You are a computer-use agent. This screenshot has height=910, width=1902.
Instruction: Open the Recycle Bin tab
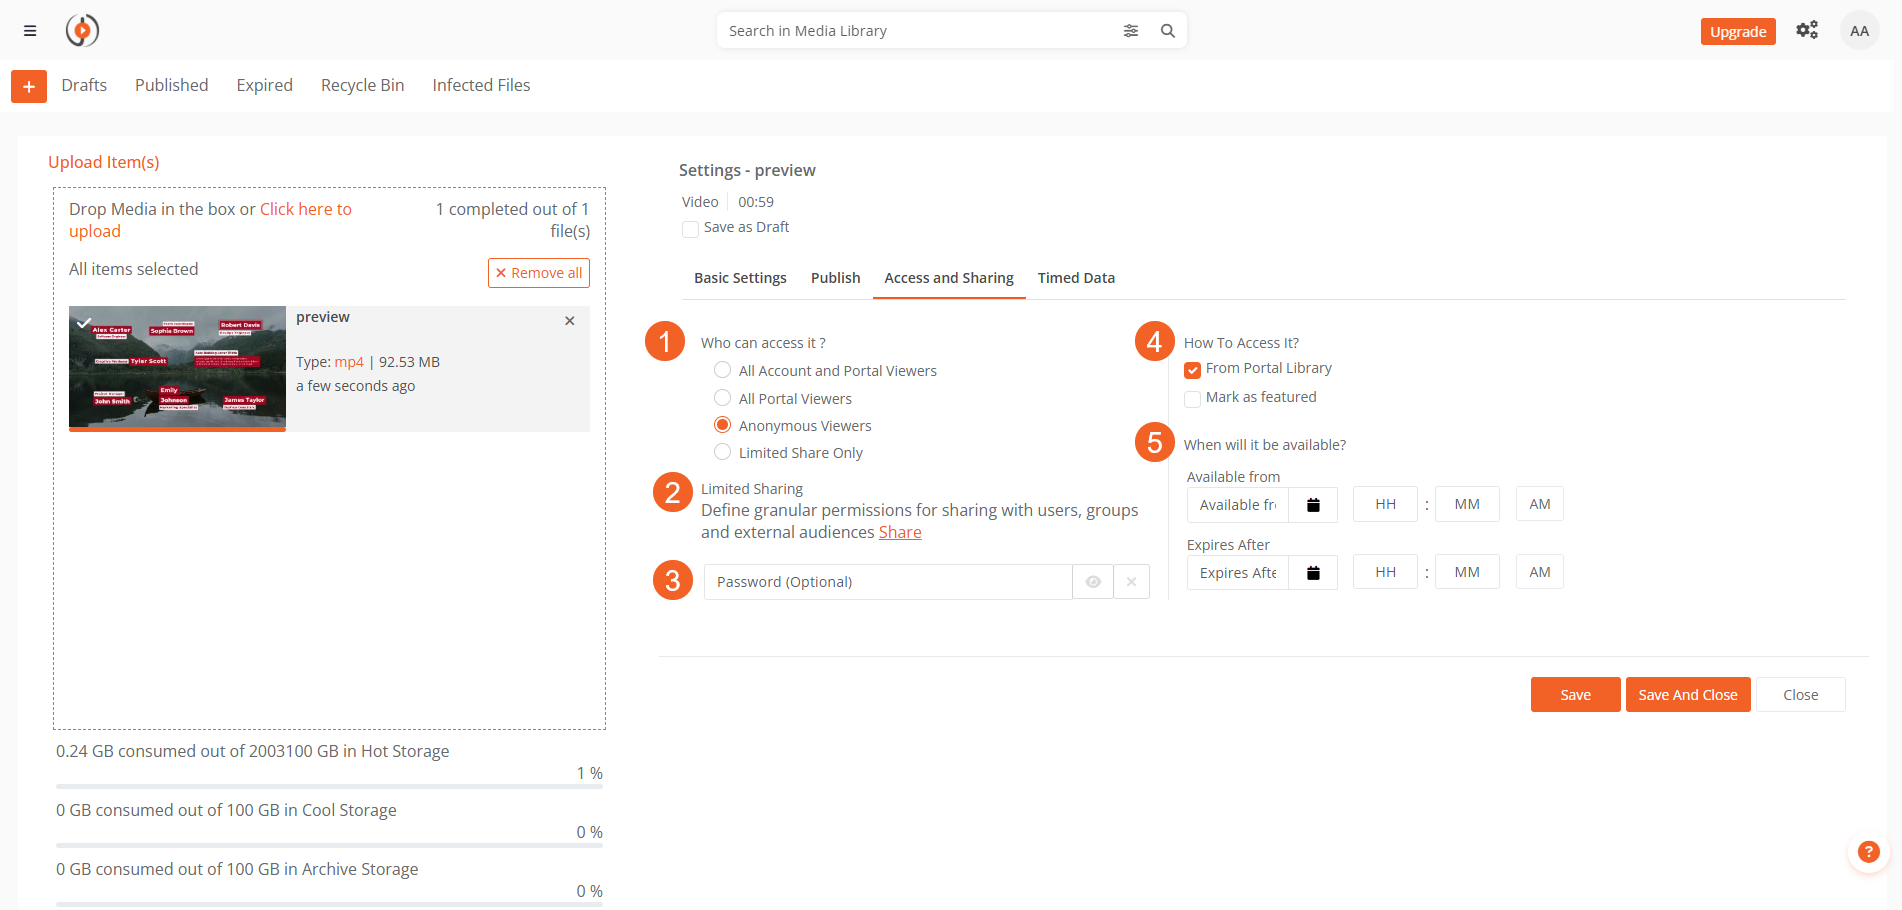362,86
